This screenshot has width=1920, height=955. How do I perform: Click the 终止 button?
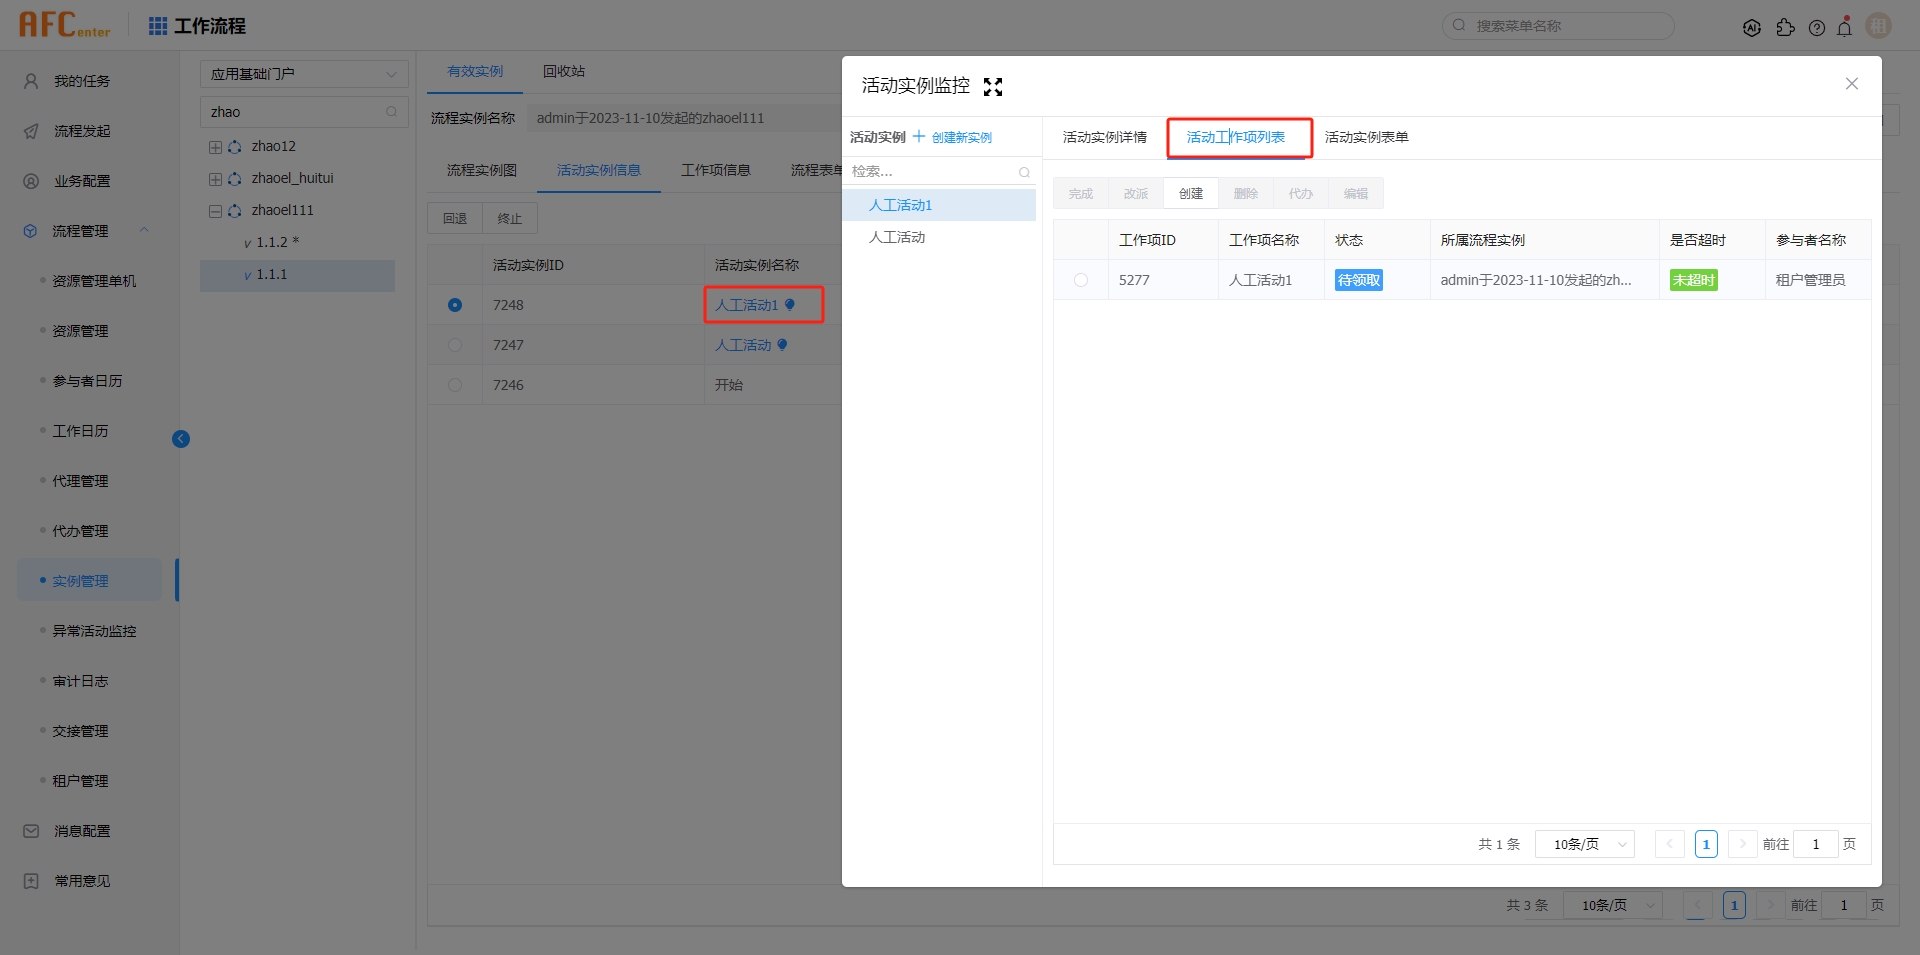[x=509, y=218]
